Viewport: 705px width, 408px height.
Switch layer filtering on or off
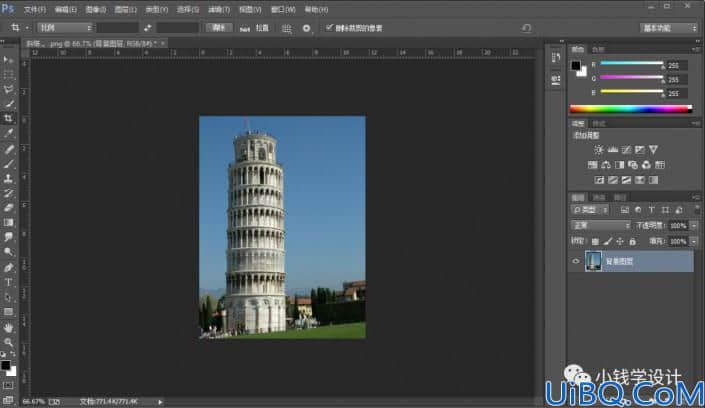[x=697, y=210]
